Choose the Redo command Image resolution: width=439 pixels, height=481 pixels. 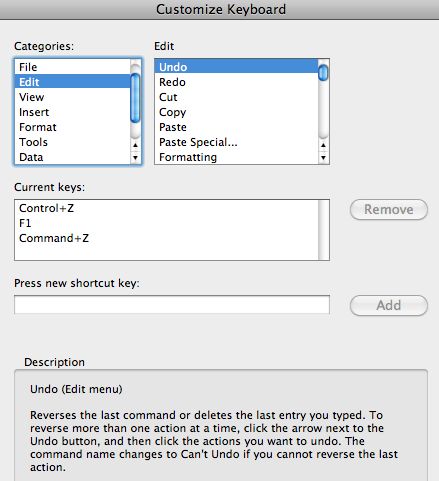tap(236, 82)
